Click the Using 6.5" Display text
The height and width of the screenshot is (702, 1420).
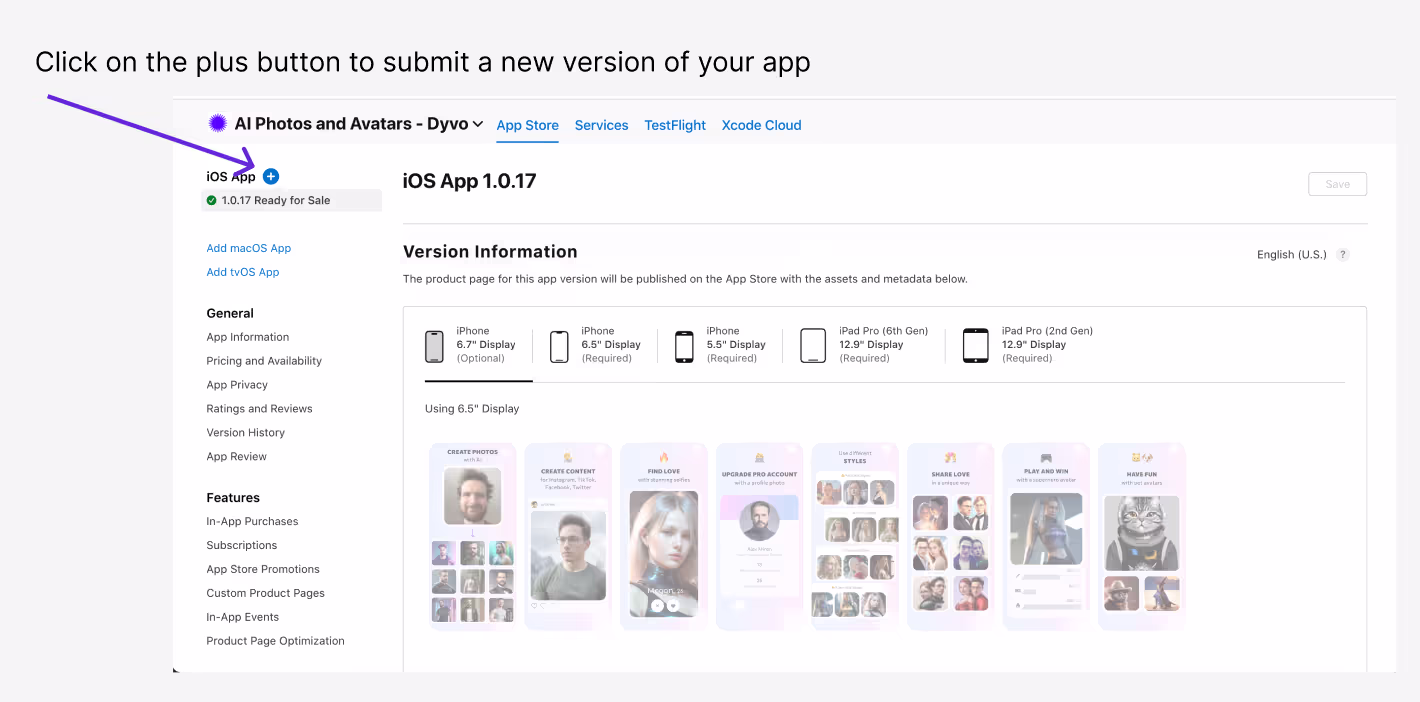pos(472,408)
